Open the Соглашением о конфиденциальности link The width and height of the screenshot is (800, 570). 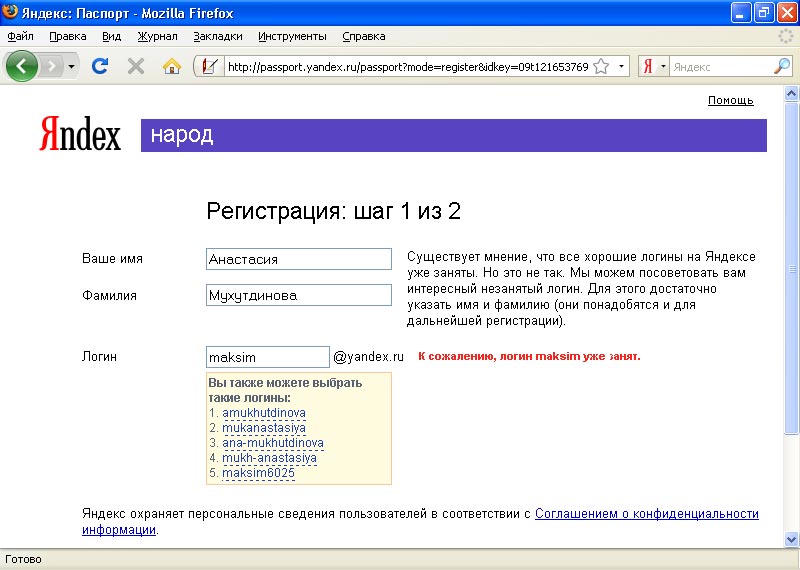click(x=646, y=514)
